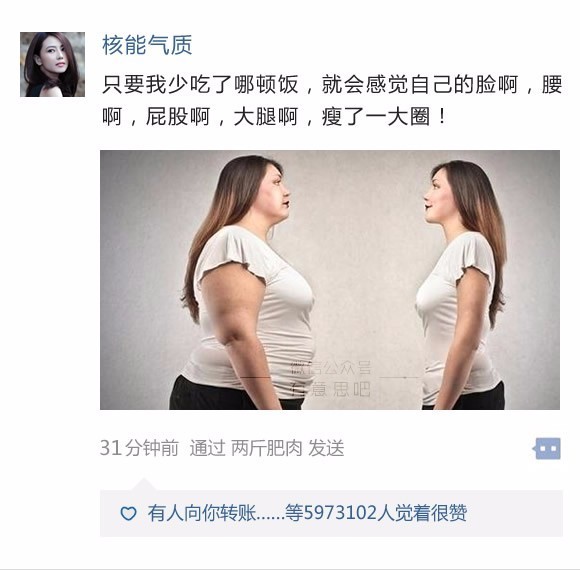Tap the second text line ending 瘦了一大圈
This screenshot has height=570, width=580.
[274, 117]
